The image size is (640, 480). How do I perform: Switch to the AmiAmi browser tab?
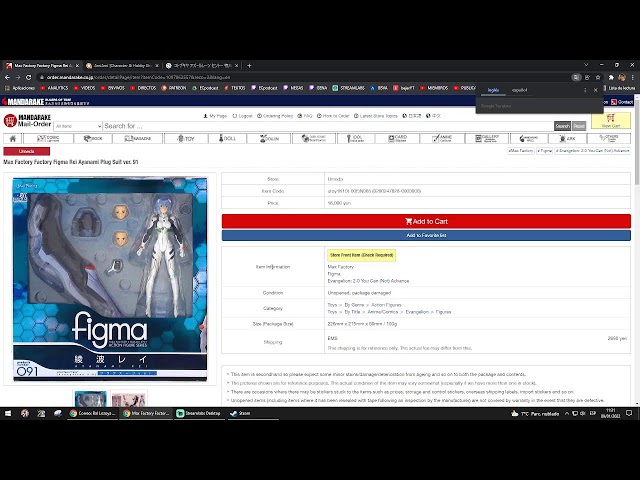tap(122, 65)
